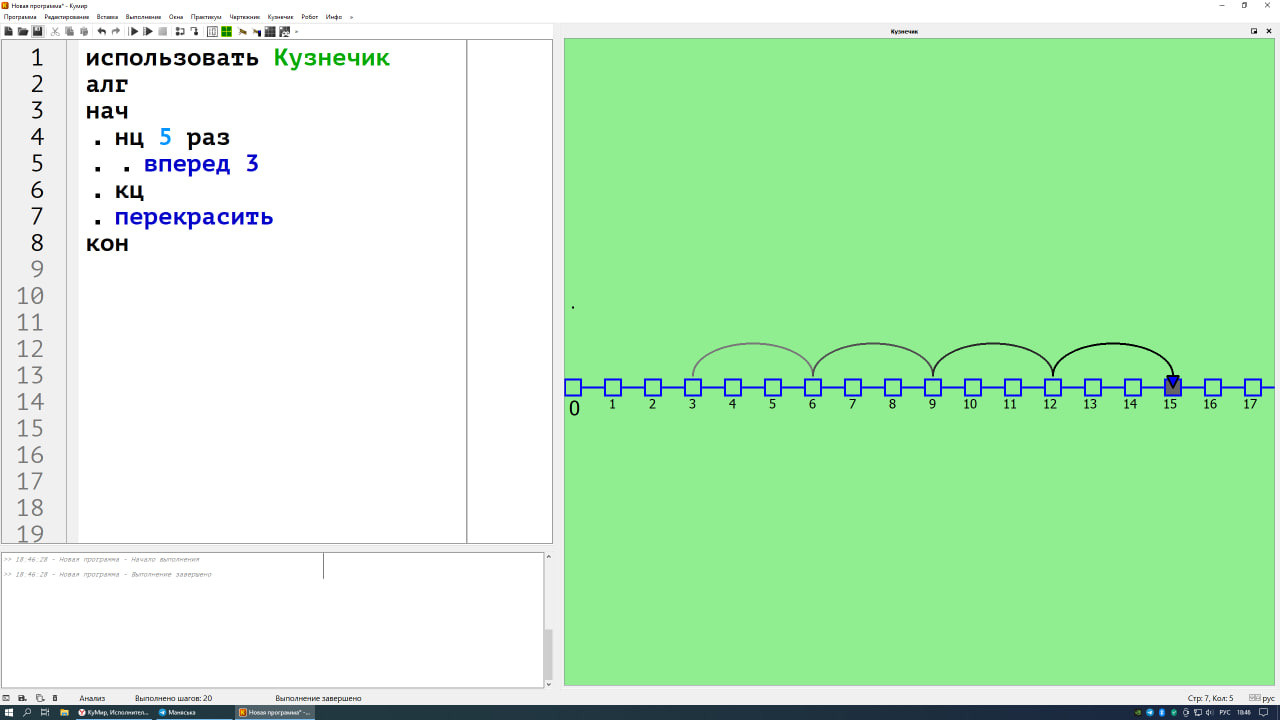The width and height of the screenshot is (1280, 720).
Task: Click the New file icon in toolbar
Action: pyautogui.click(x=9, y=32)
